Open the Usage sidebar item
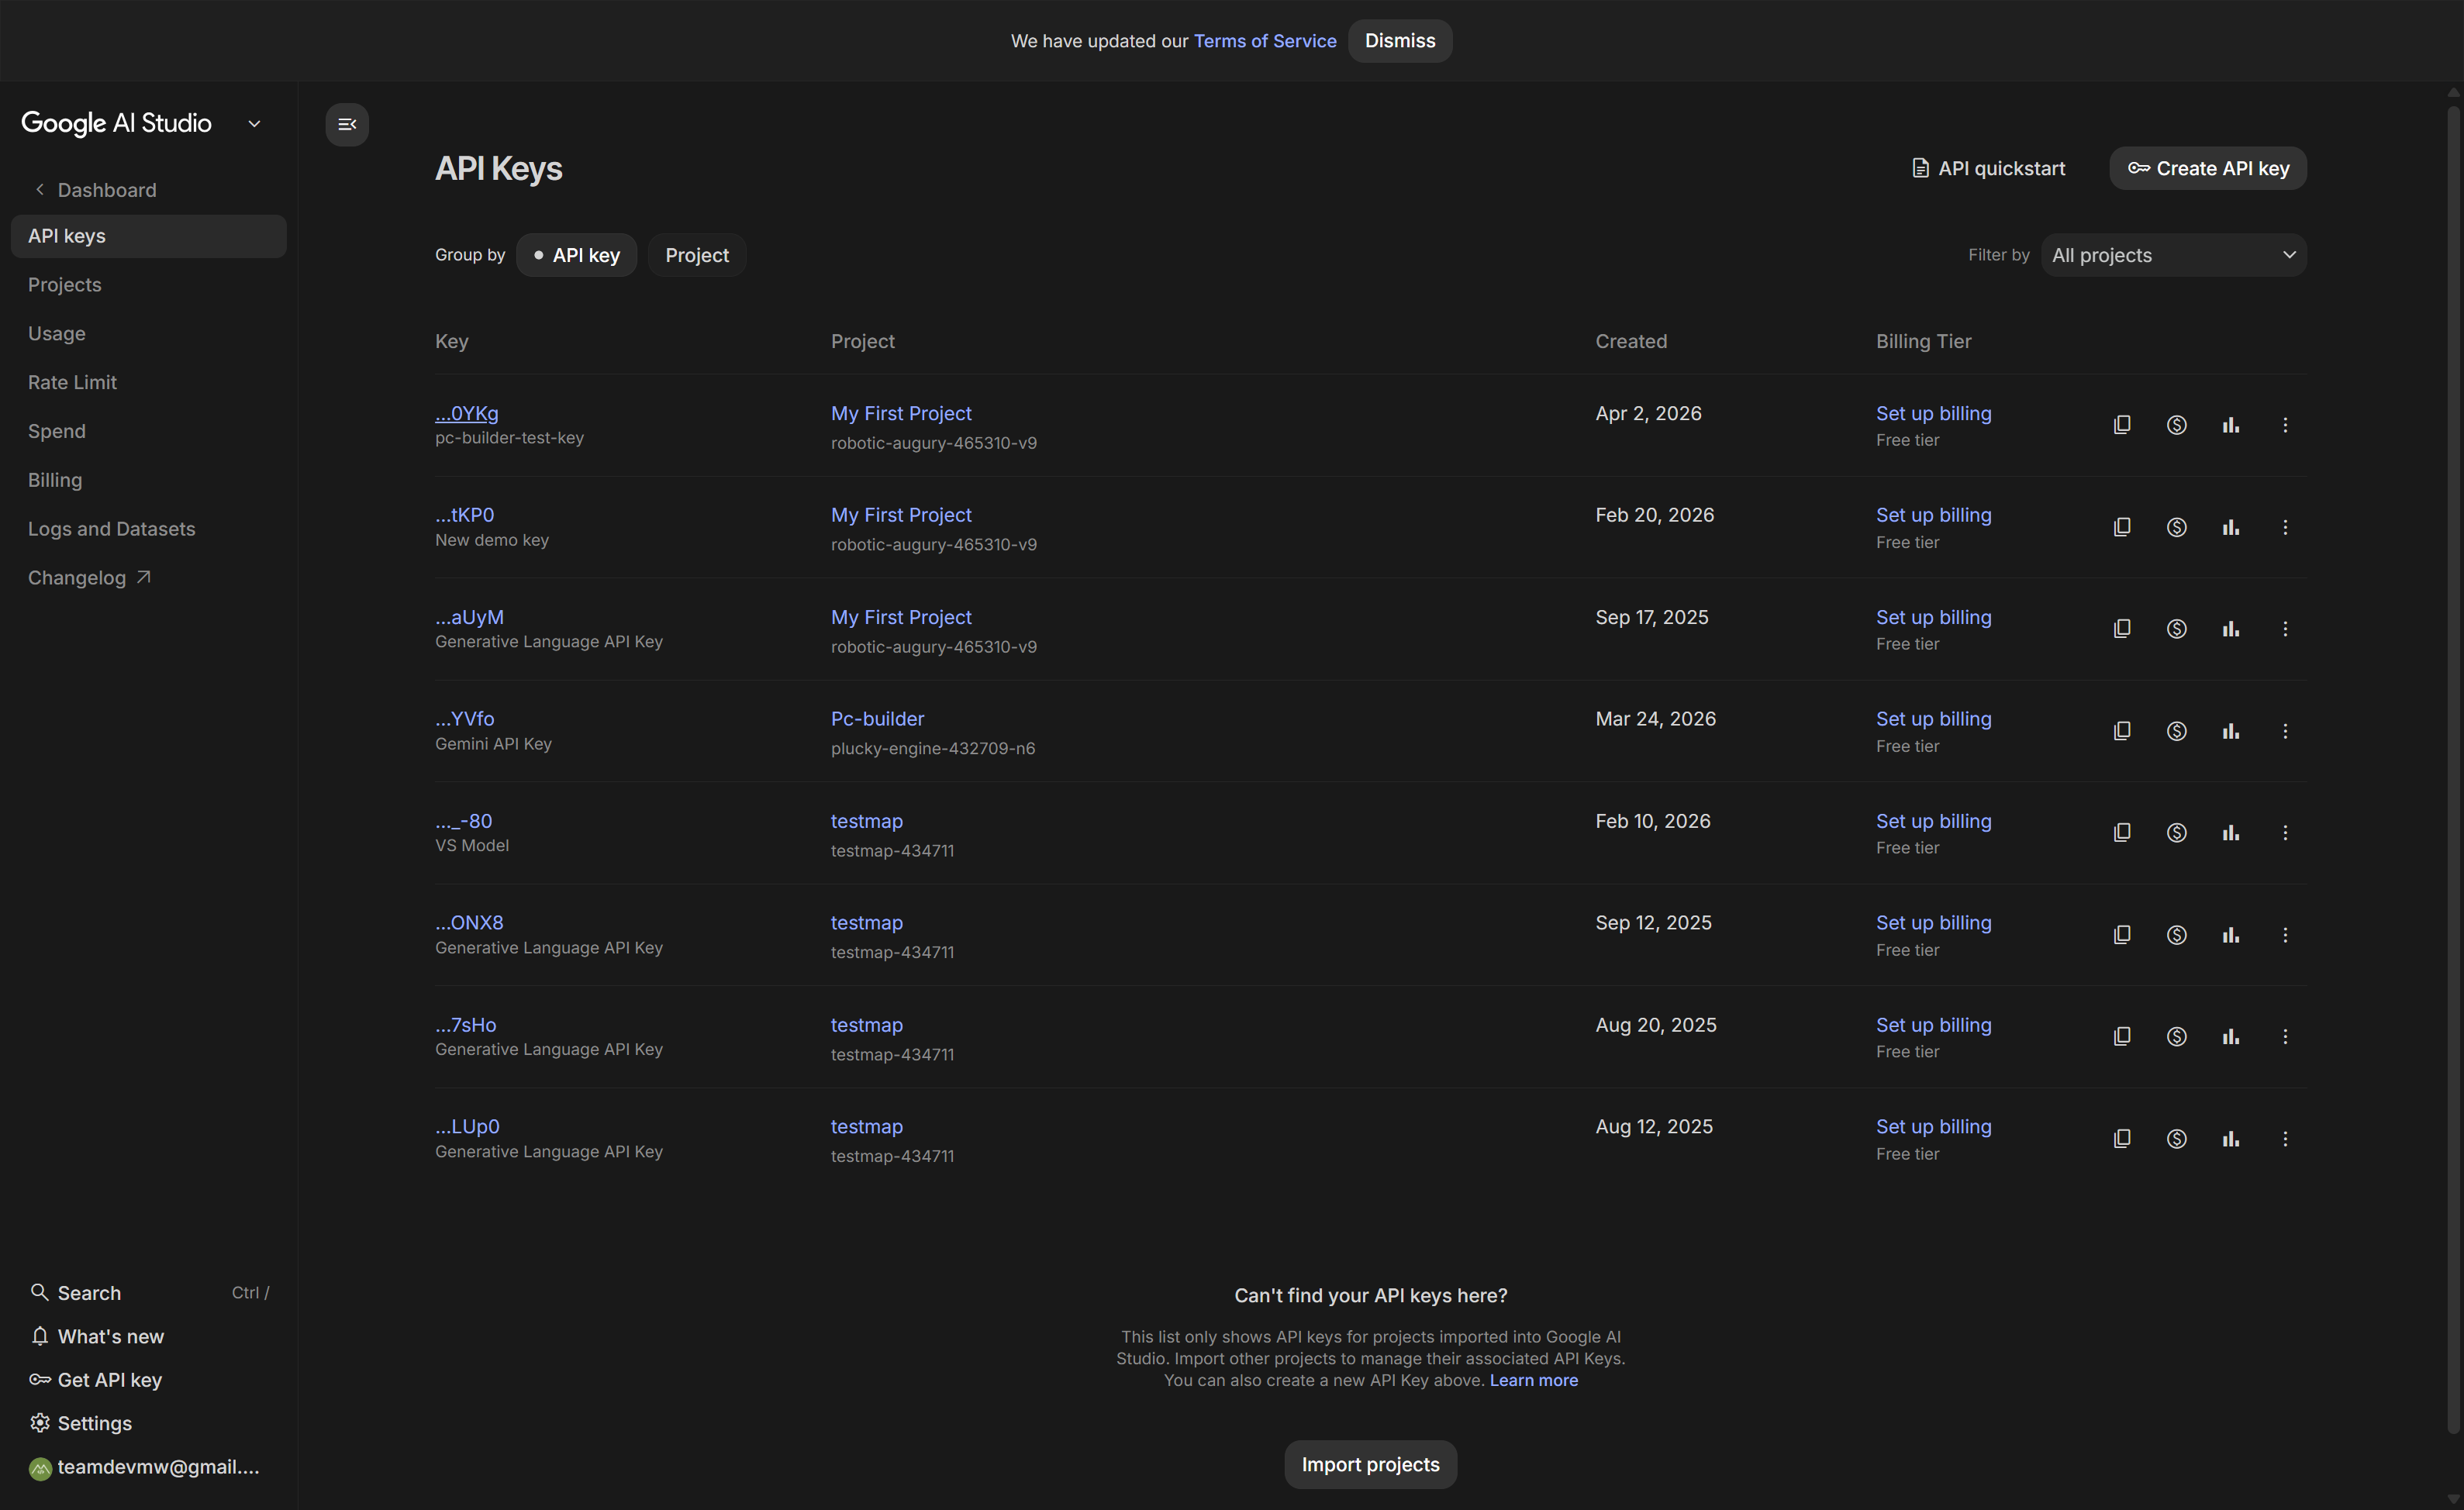This screenshot has height=1510, width=2464. tap(148, 334)
